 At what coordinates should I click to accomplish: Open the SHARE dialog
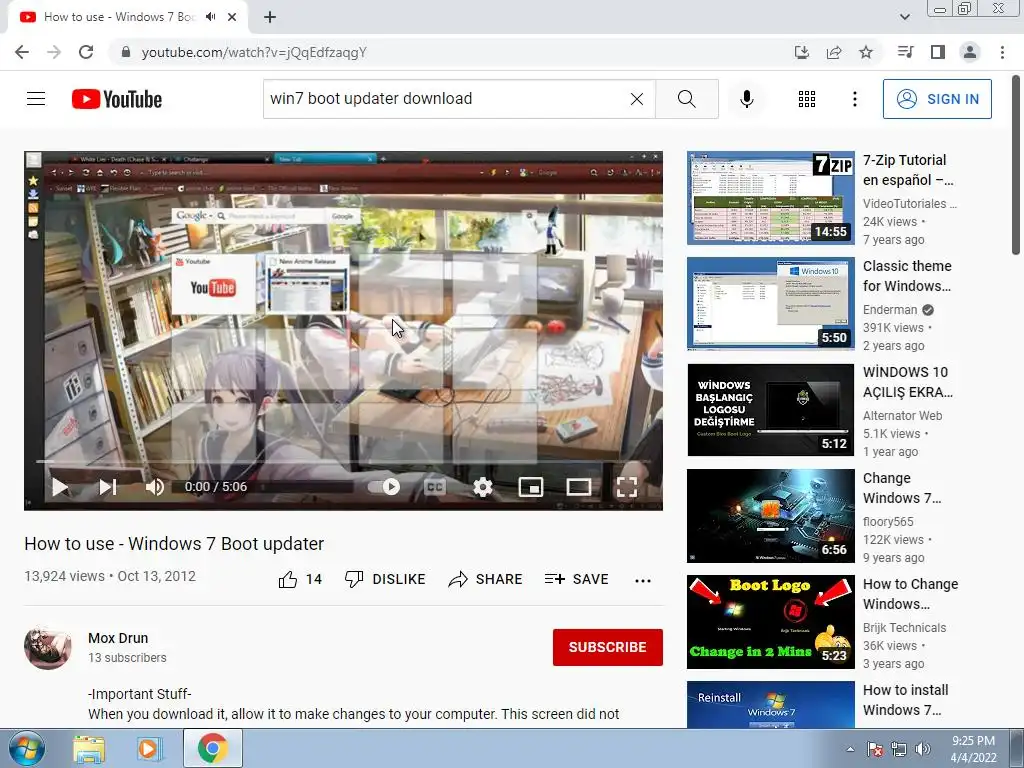click(x=485, y=579)
